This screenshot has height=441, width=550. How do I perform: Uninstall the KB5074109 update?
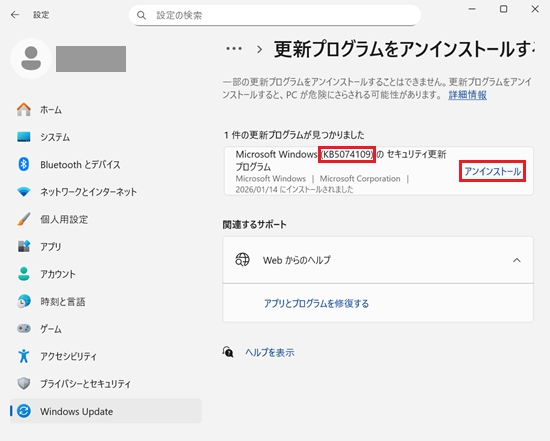(x=492, y=171)
